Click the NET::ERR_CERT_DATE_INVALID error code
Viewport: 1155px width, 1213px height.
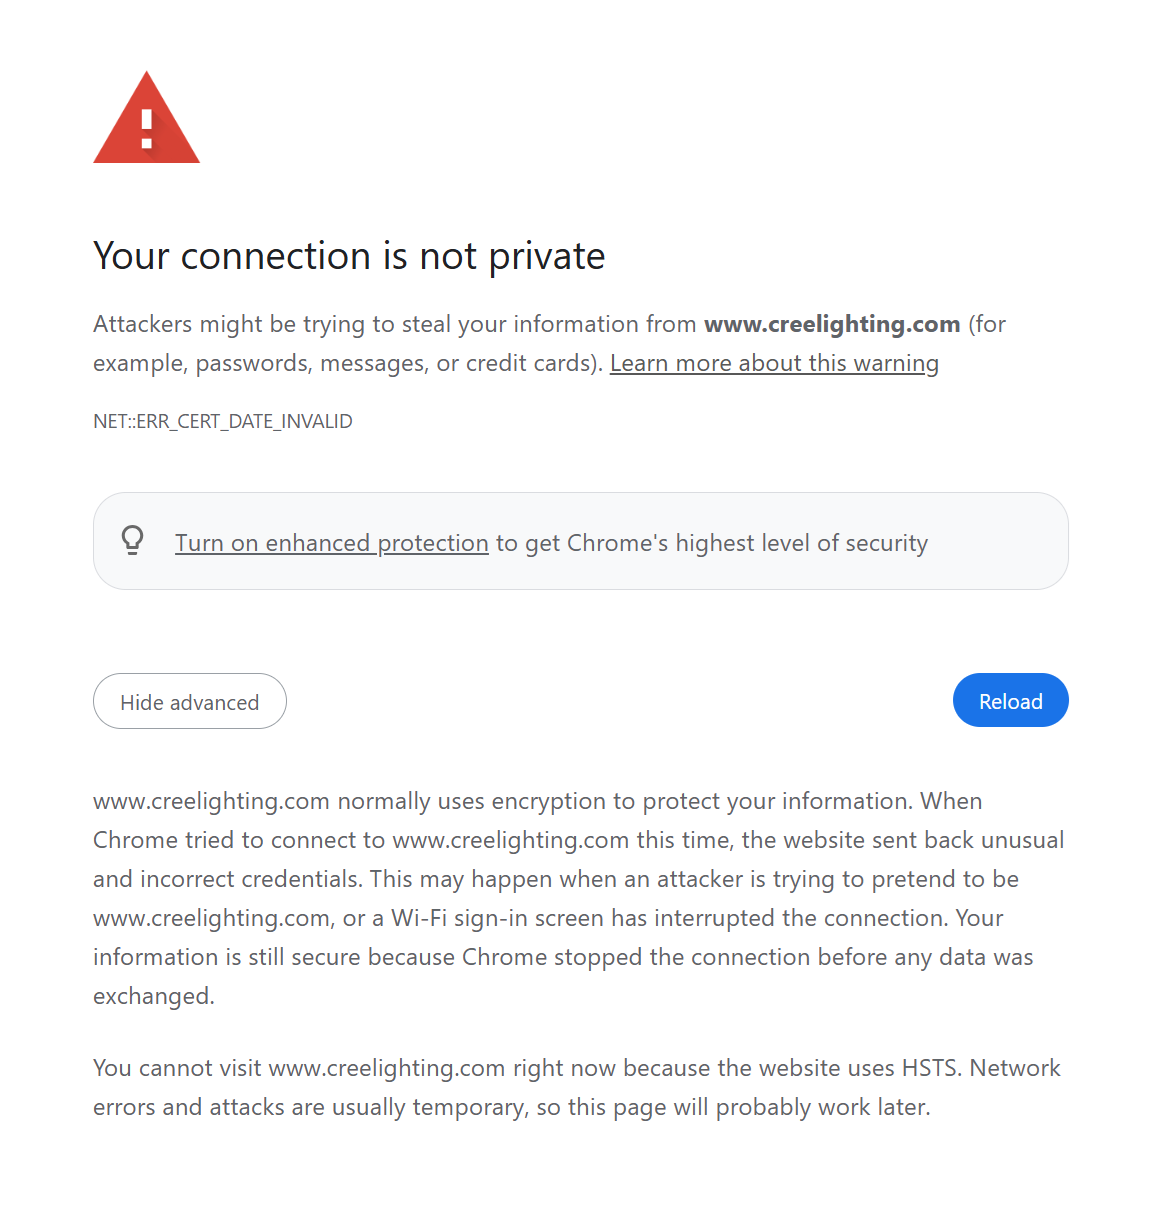point(223,421)
